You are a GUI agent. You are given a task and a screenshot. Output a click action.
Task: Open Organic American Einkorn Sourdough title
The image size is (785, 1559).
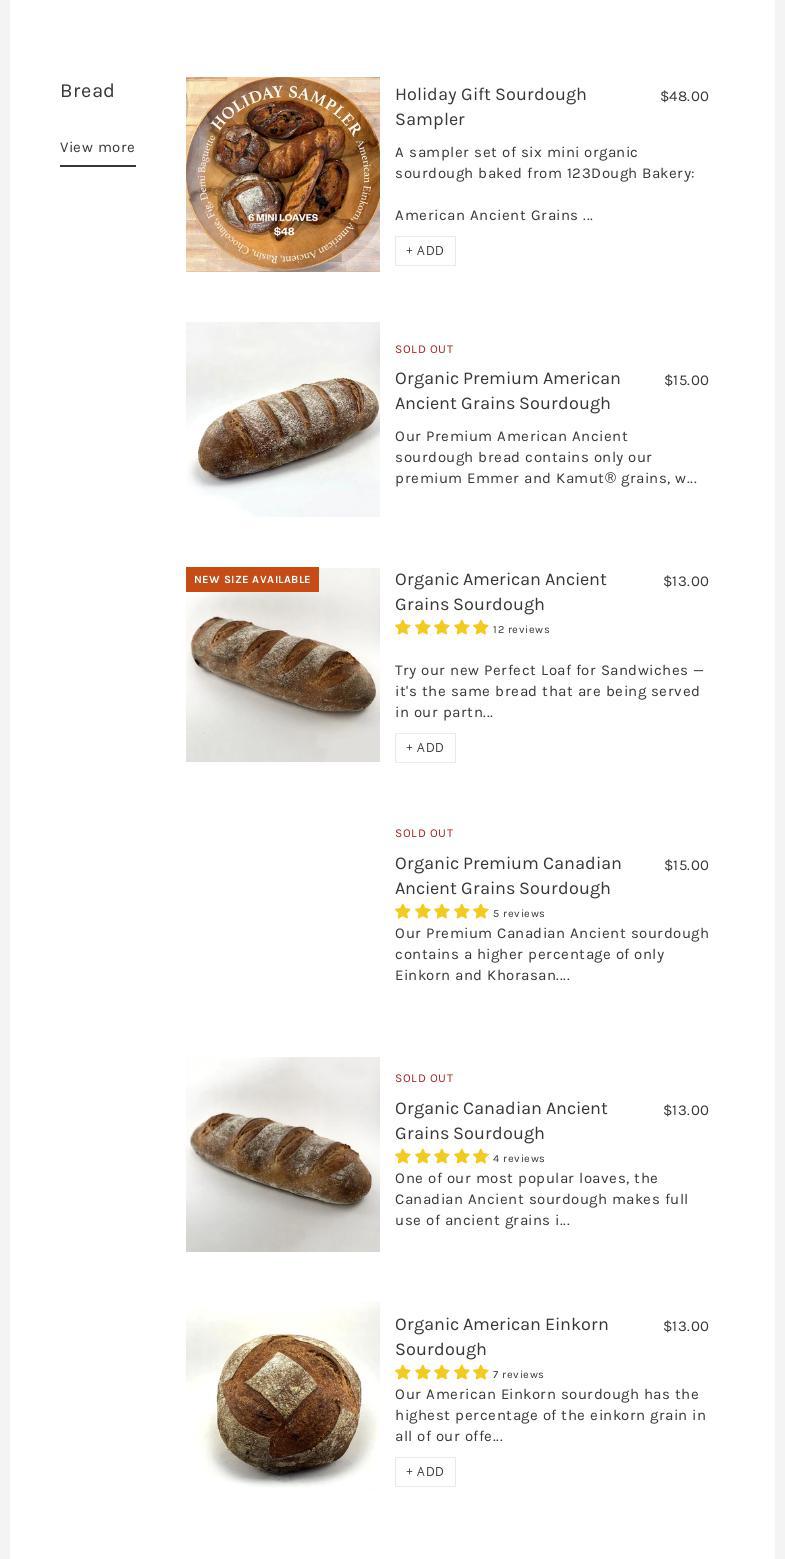[x=501, y=1336]
